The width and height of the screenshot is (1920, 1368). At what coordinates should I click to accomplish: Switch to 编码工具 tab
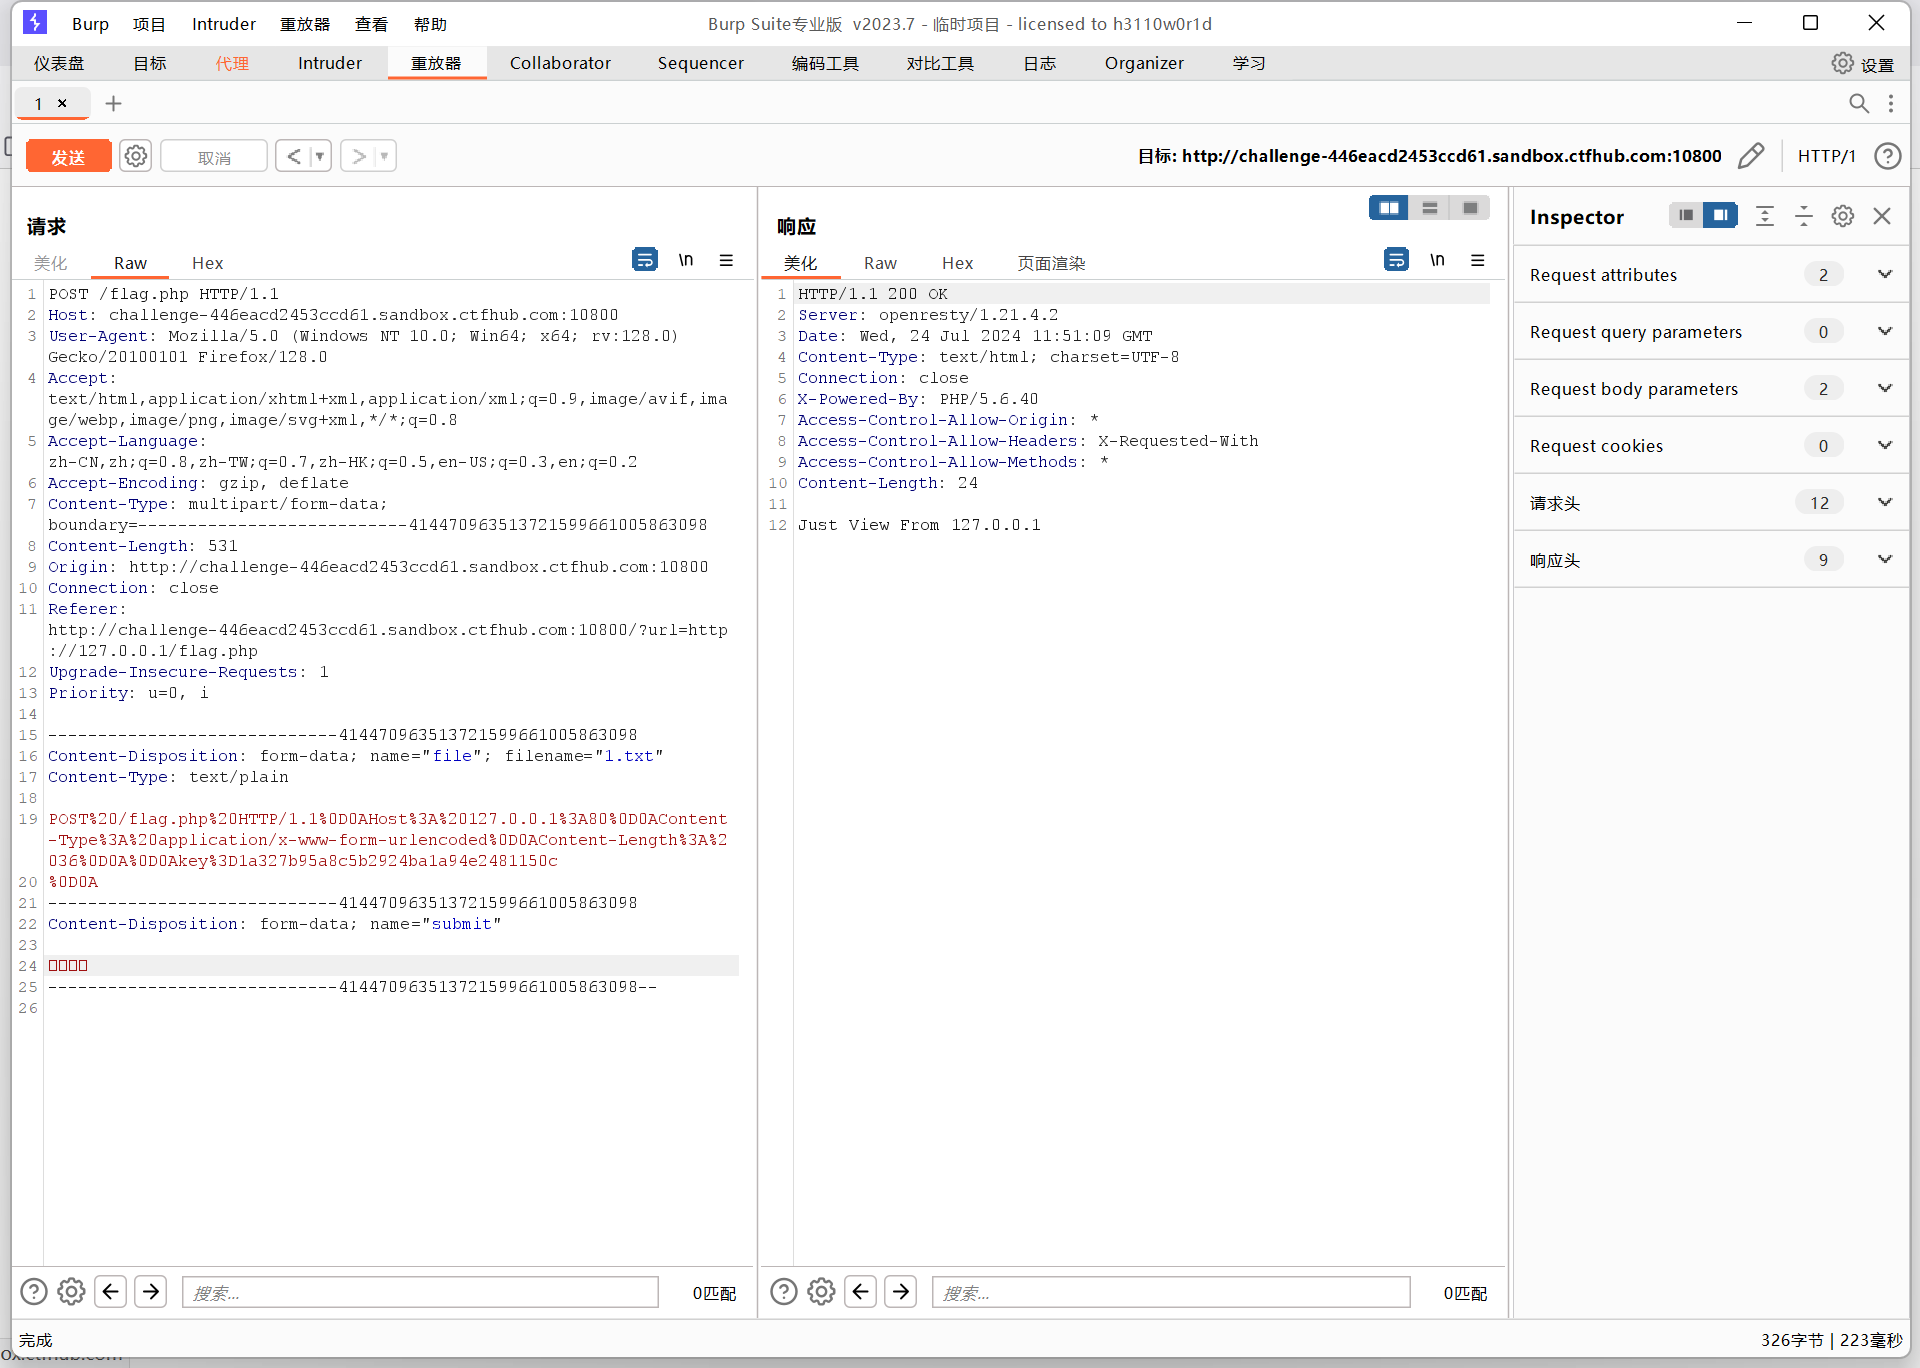(x=825, y=63)
